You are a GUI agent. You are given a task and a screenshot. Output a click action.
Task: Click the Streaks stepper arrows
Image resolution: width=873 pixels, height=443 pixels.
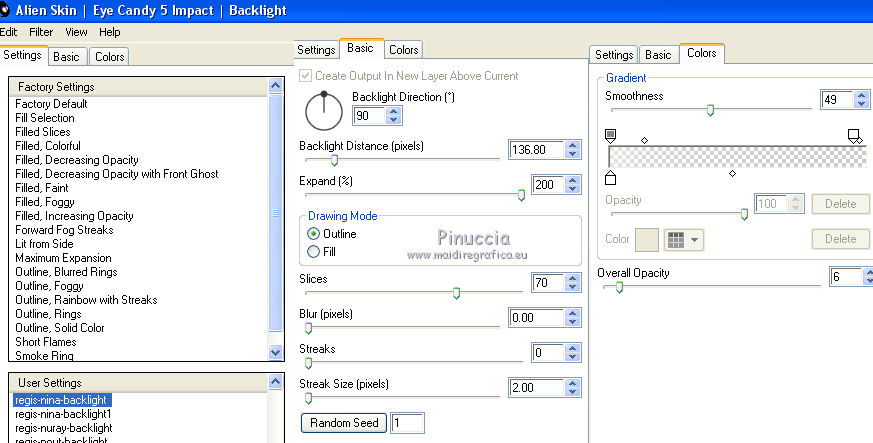(x=572, y=352)
